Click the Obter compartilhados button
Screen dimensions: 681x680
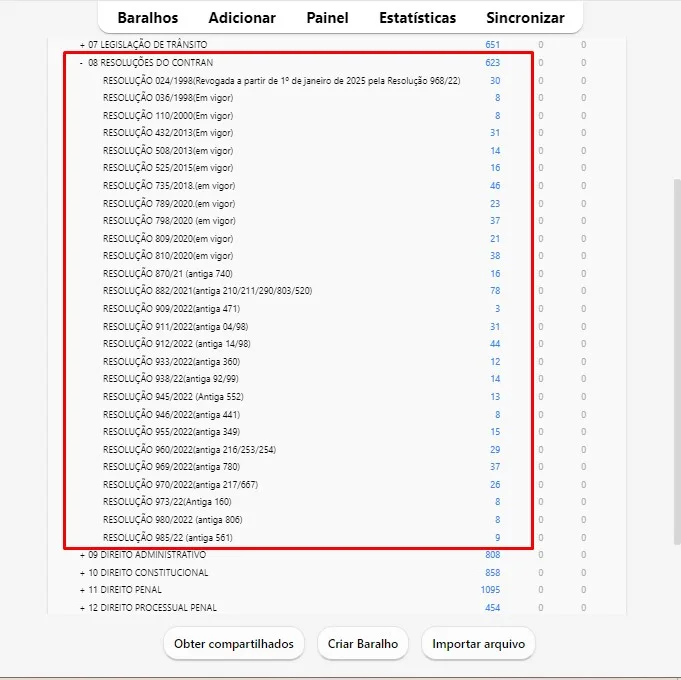234,644
